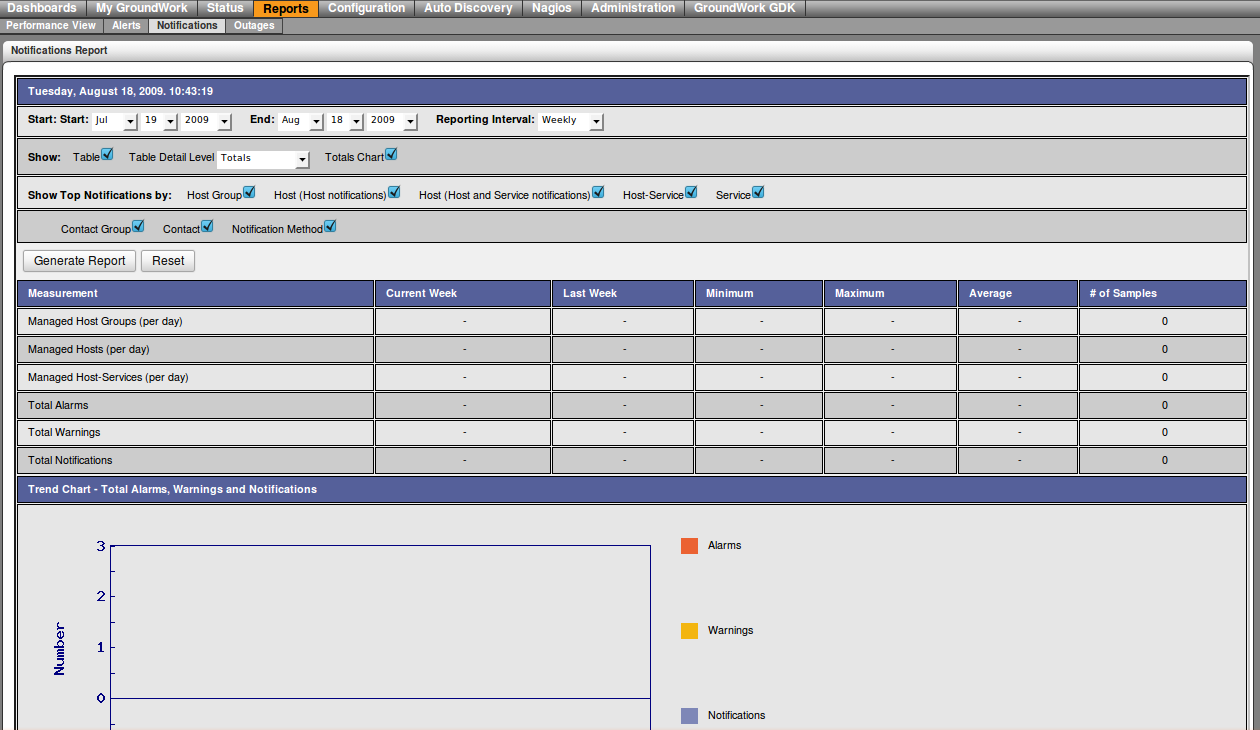Viewport: 1260px width, 730px height.
Task: Disable the Host Group checkbox
Action: click(x=249, y=193)
